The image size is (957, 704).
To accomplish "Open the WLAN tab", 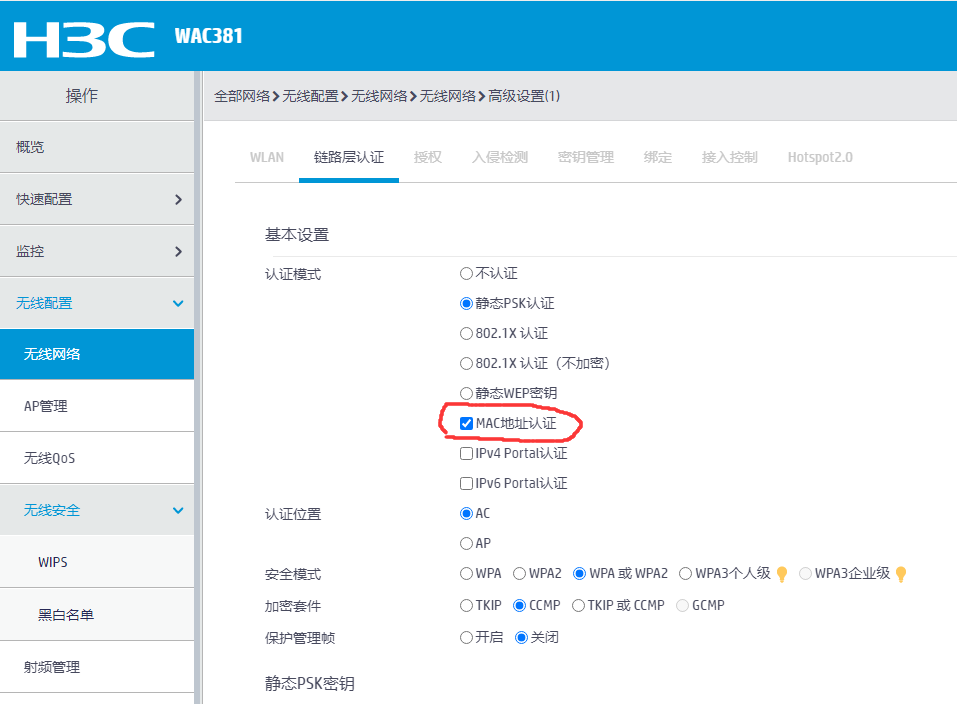I will tap(267, 158).
